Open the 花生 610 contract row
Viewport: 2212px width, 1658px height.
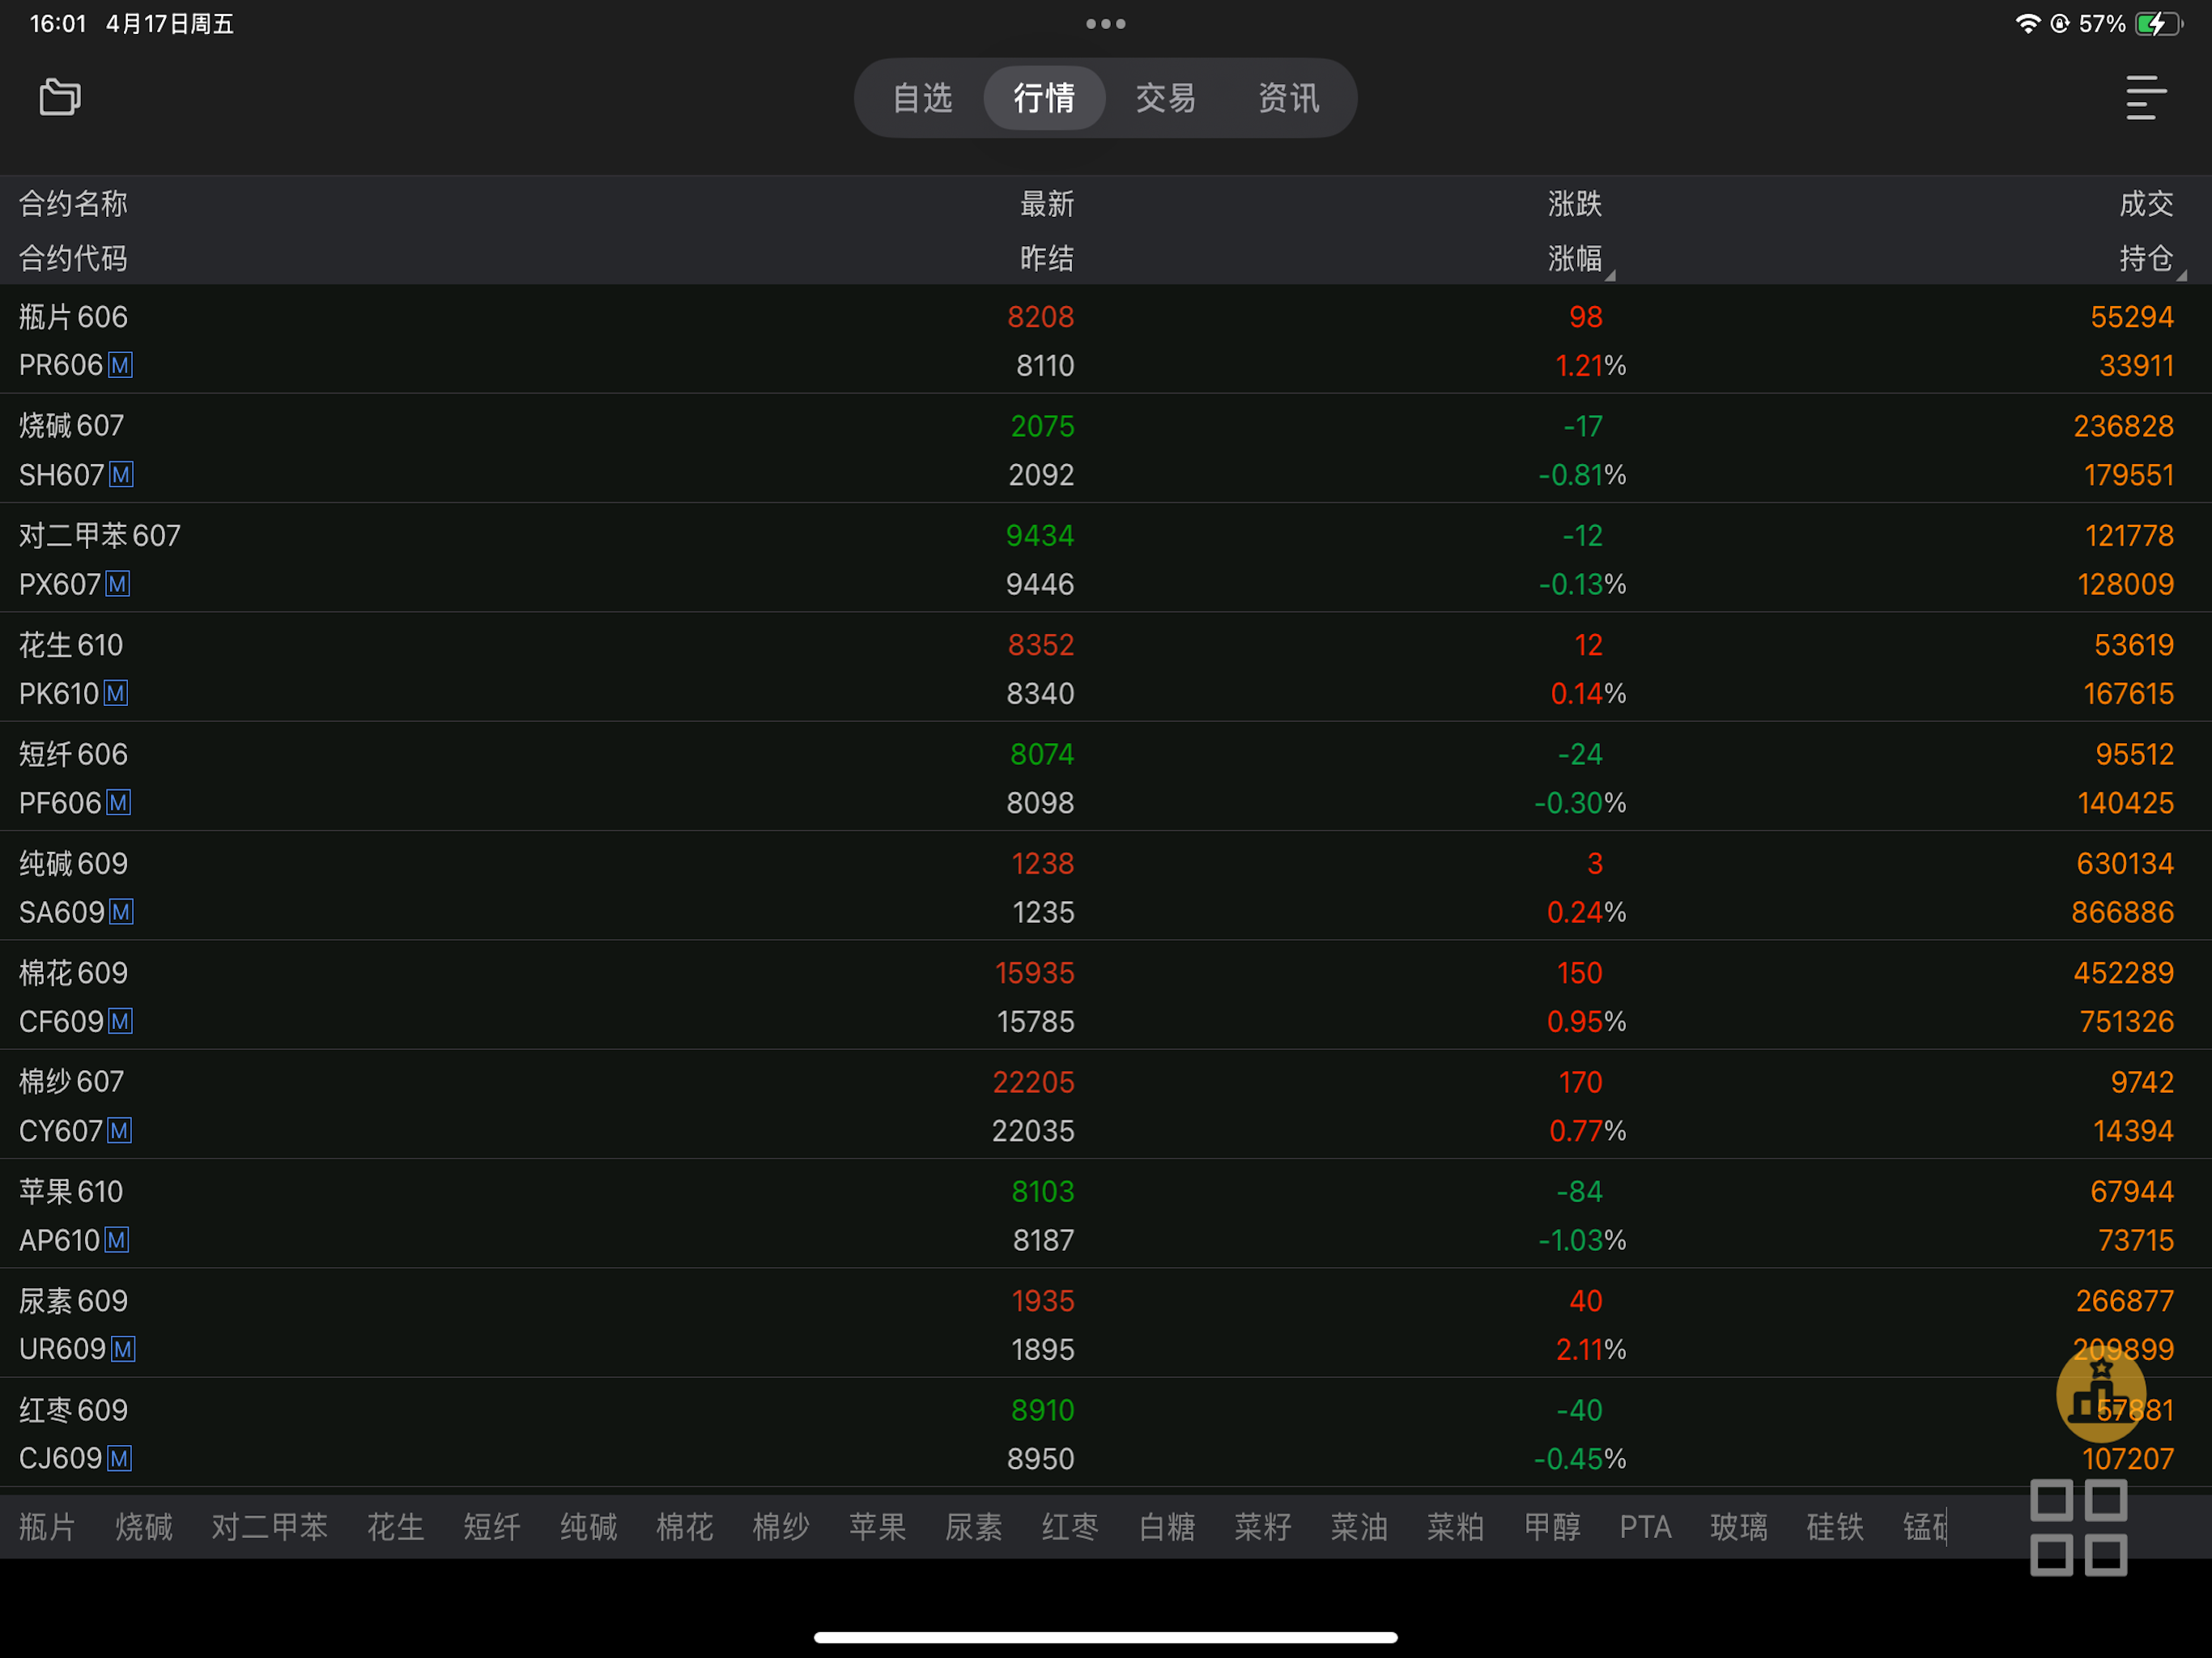[1106, 668]
